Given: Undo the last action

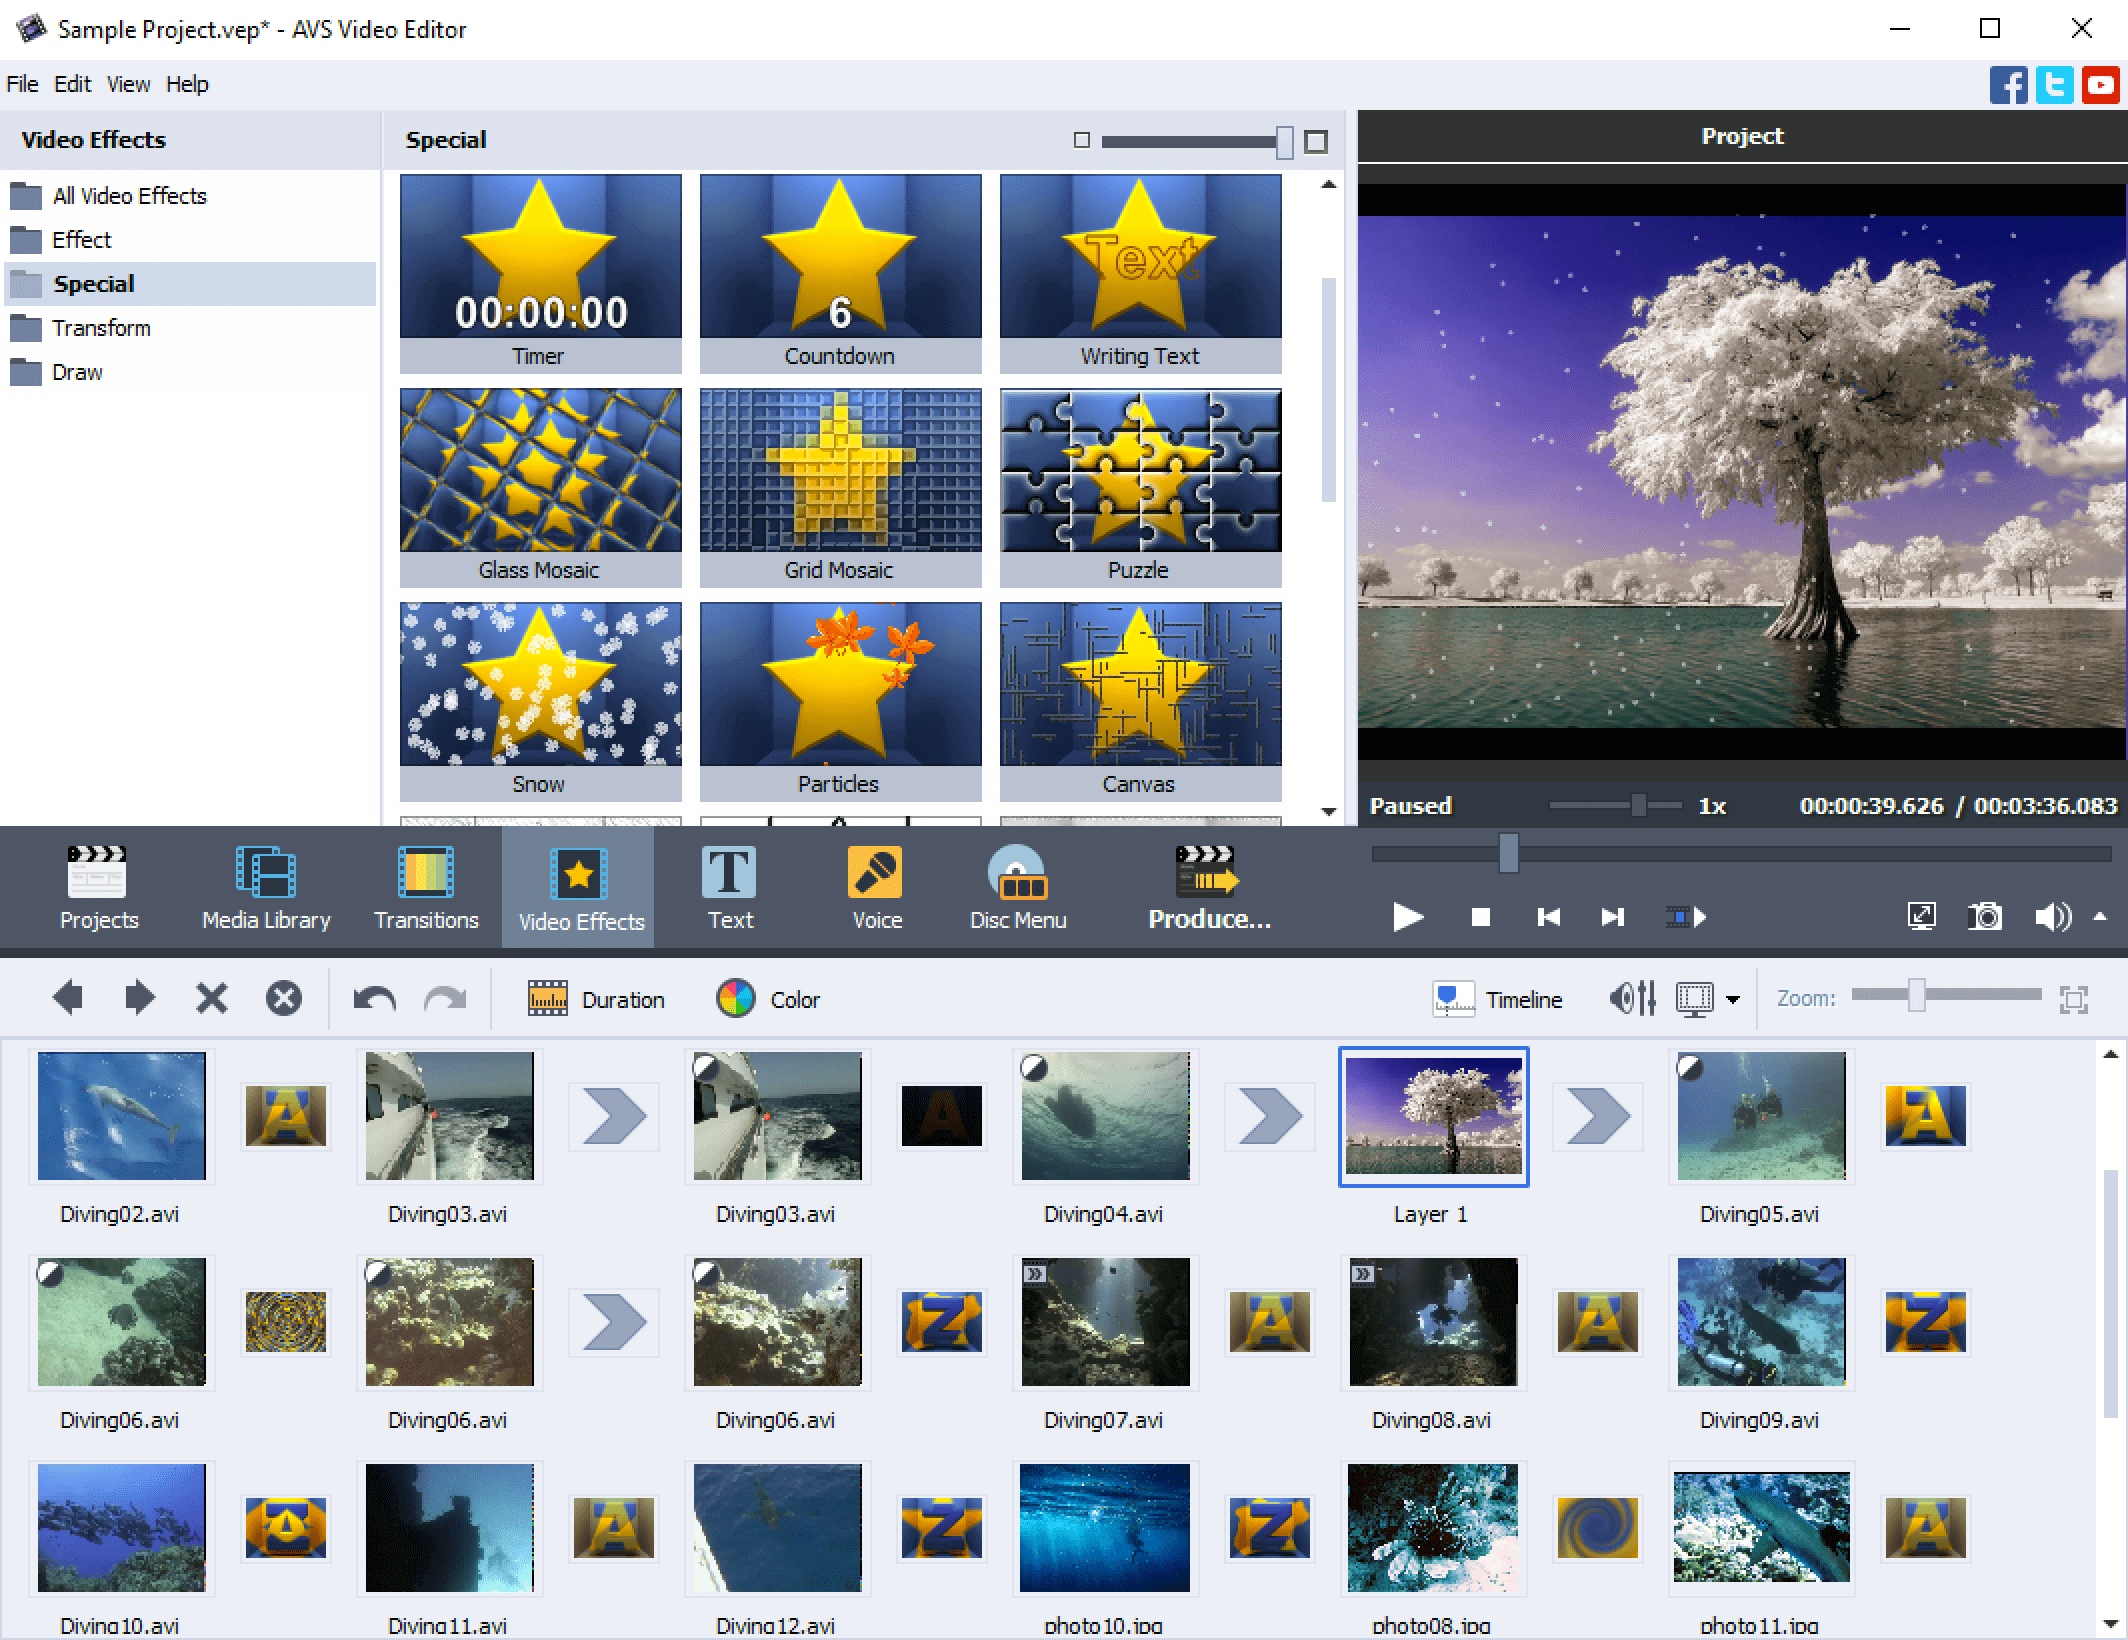Looking at the screenshot, I should point(376,998).
